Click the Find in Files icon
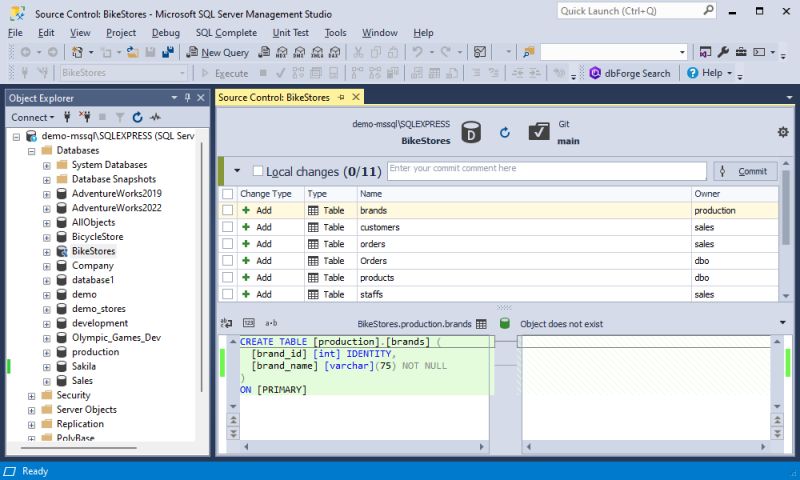This screenshot has height=480, width=800. pos(529,52)
